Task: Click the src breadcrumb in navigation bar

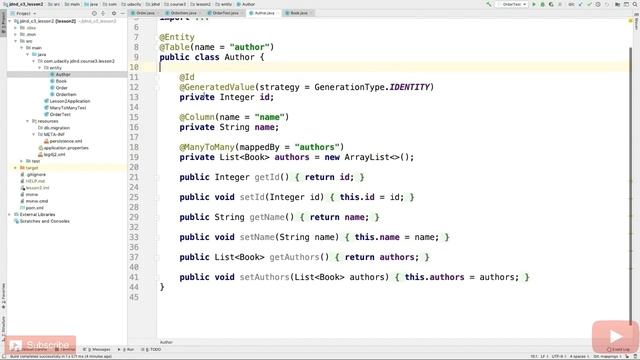Action: 53,4
